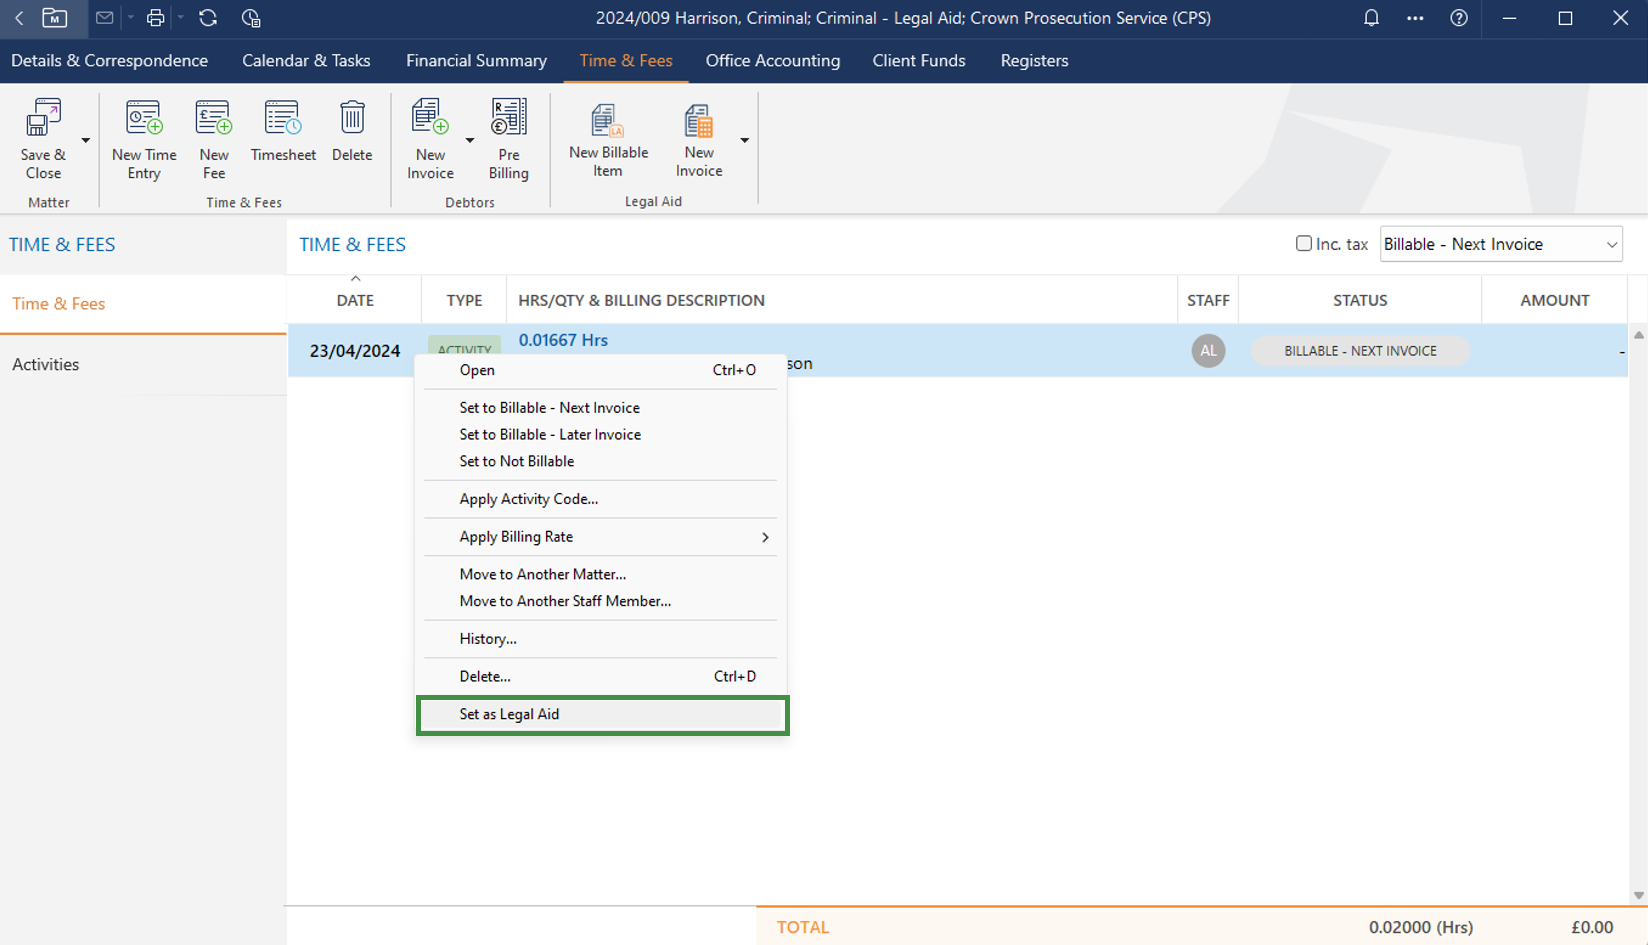Open Activities in the left sidebar
Viewport: 1648px width, 945px height.
coord(46,365)
